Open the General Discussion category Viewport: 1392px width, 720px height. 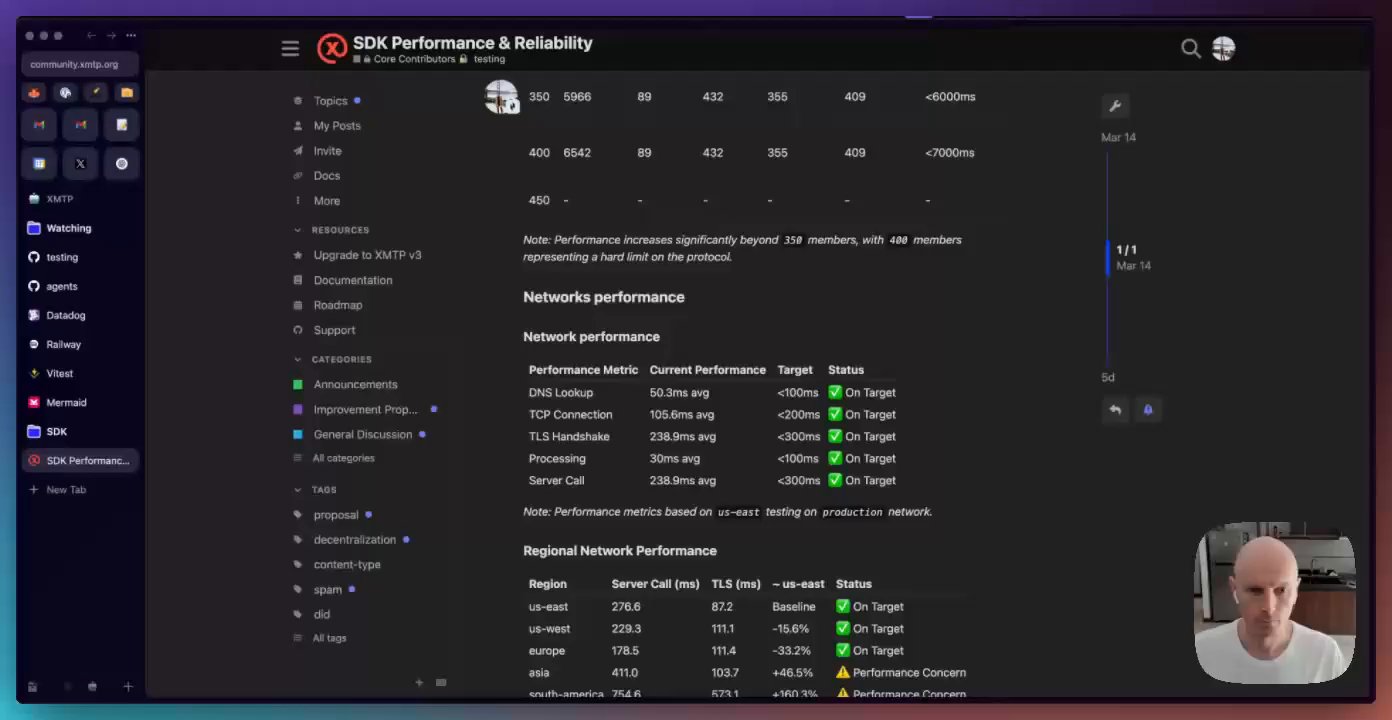[362, 434]
